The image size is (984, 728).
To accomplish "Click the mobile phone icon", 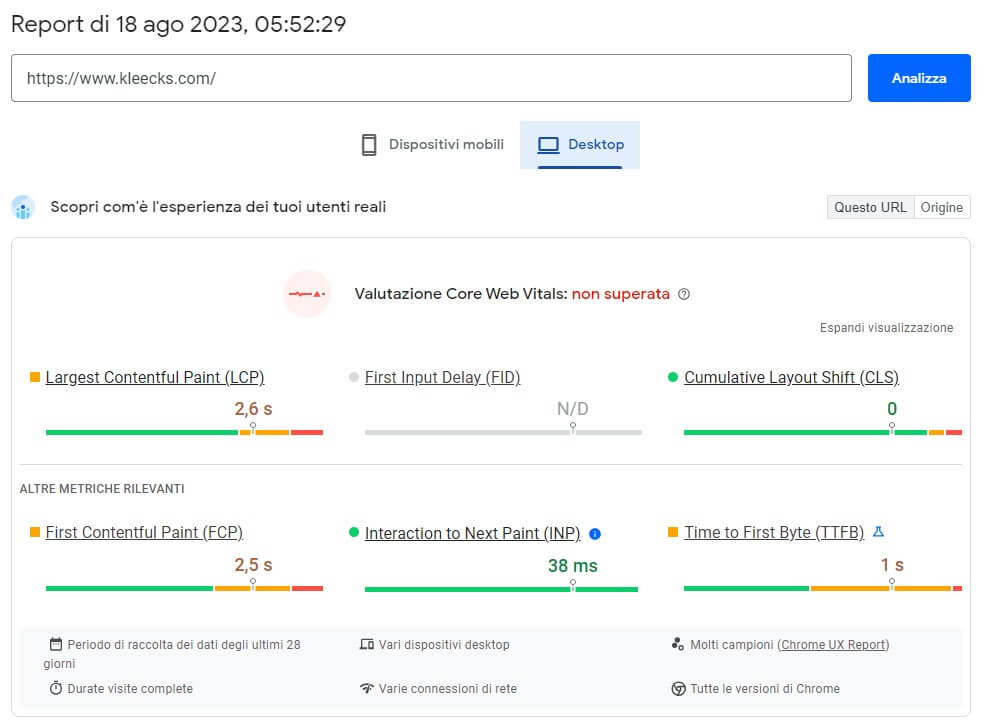I will click(x=369, y=145).
